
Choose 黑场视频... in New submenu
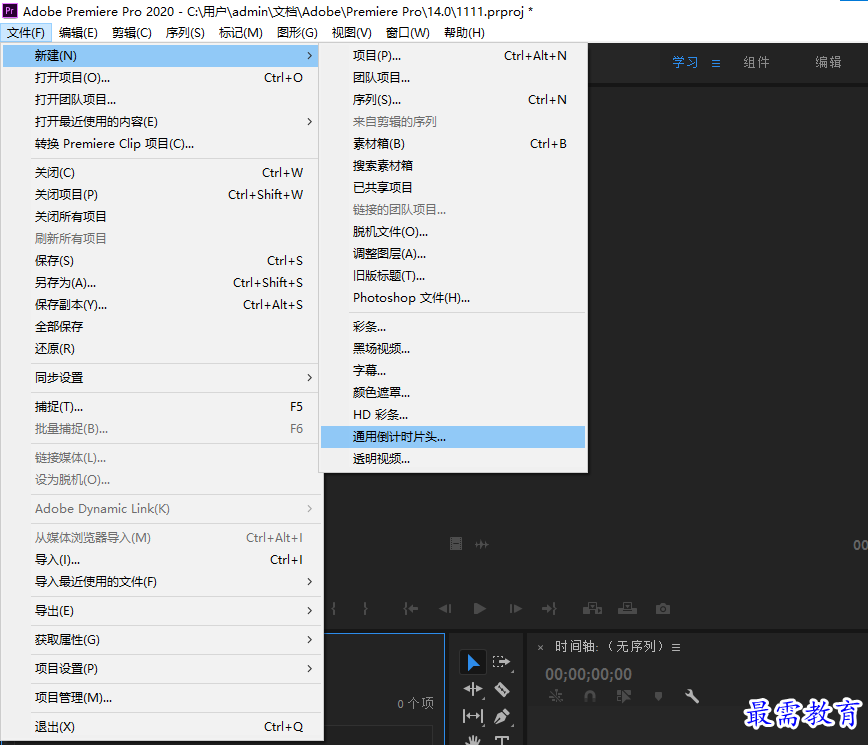[453, 349]
